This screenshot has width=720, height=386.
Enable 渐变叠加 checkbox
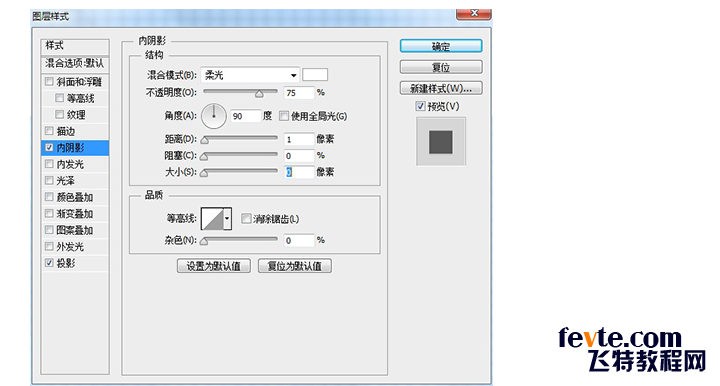pyautogui.click(x=49, y=213)
